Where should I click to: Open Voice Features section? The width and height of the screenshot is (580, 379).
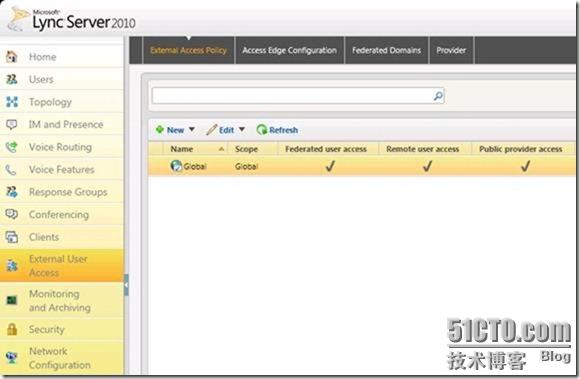[61, 169]
